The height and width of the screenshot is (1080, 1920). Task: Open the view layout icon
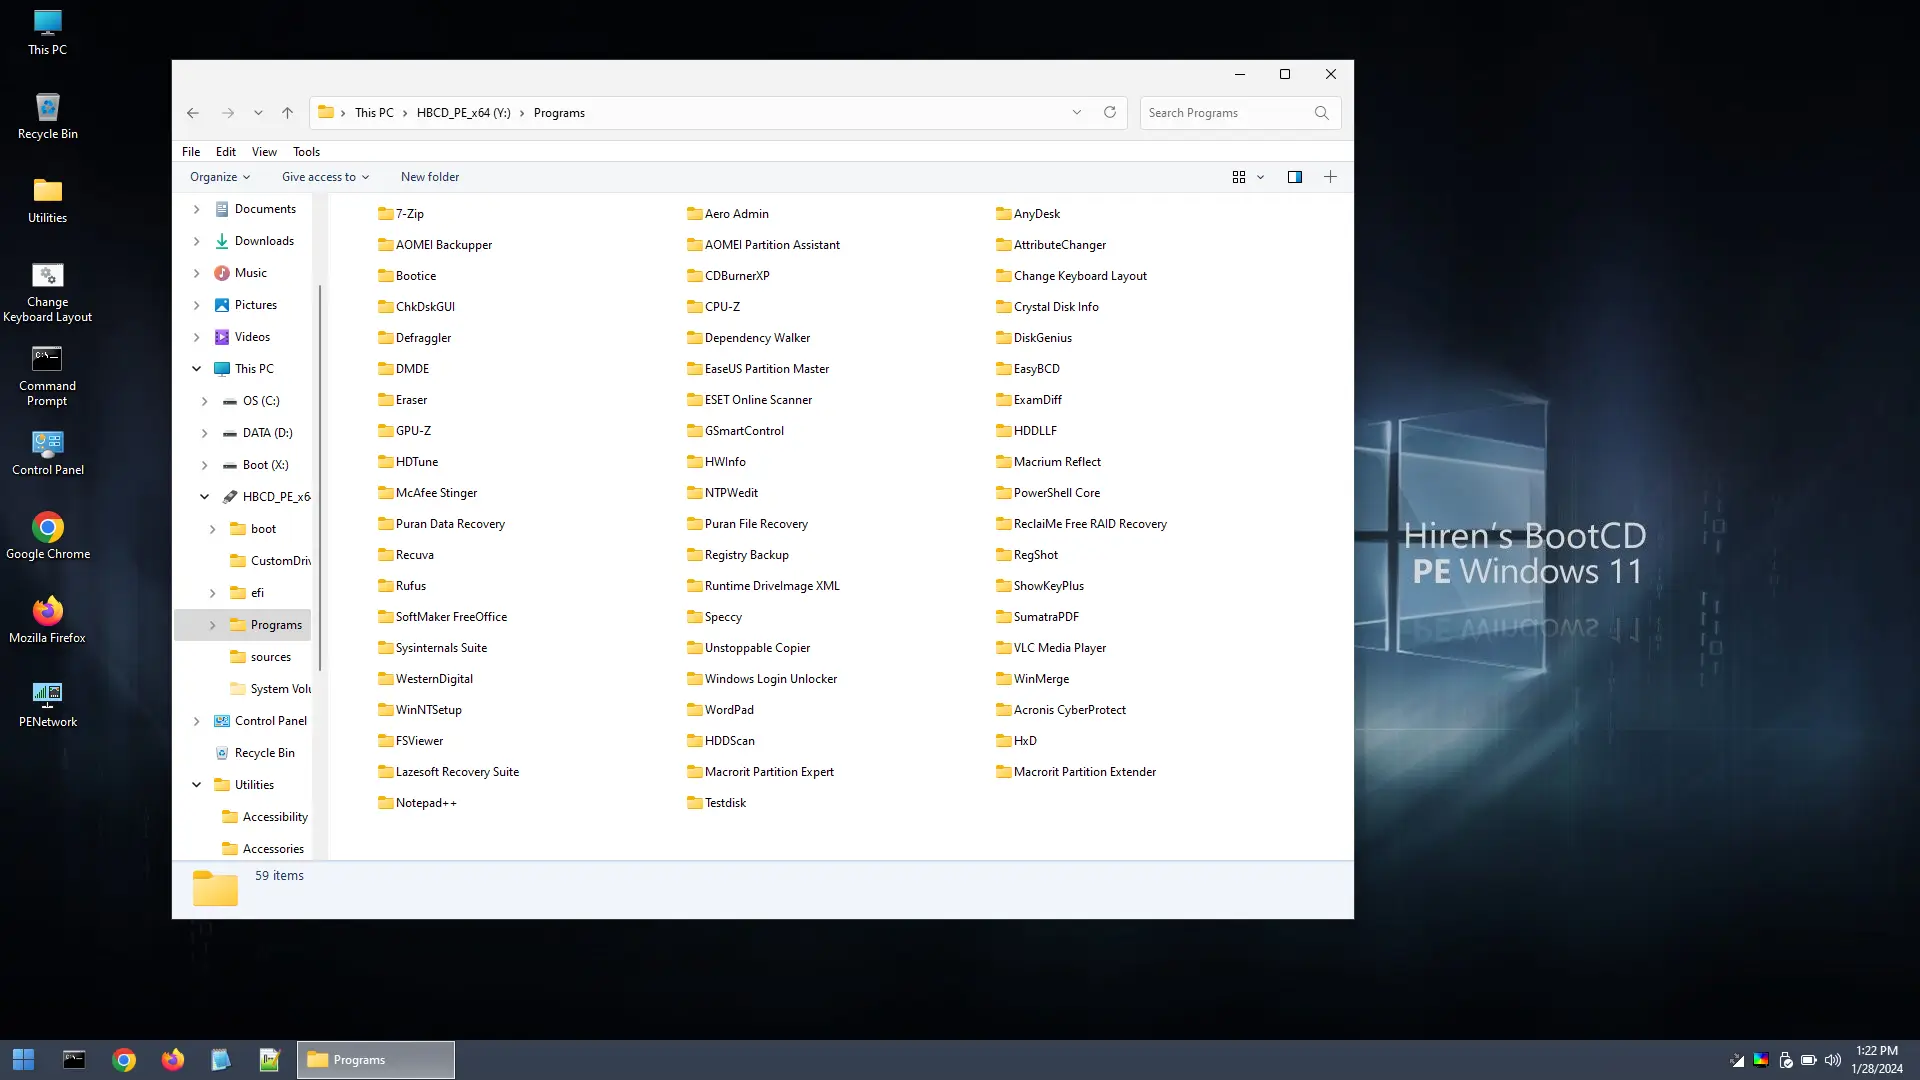point(1238,177)
